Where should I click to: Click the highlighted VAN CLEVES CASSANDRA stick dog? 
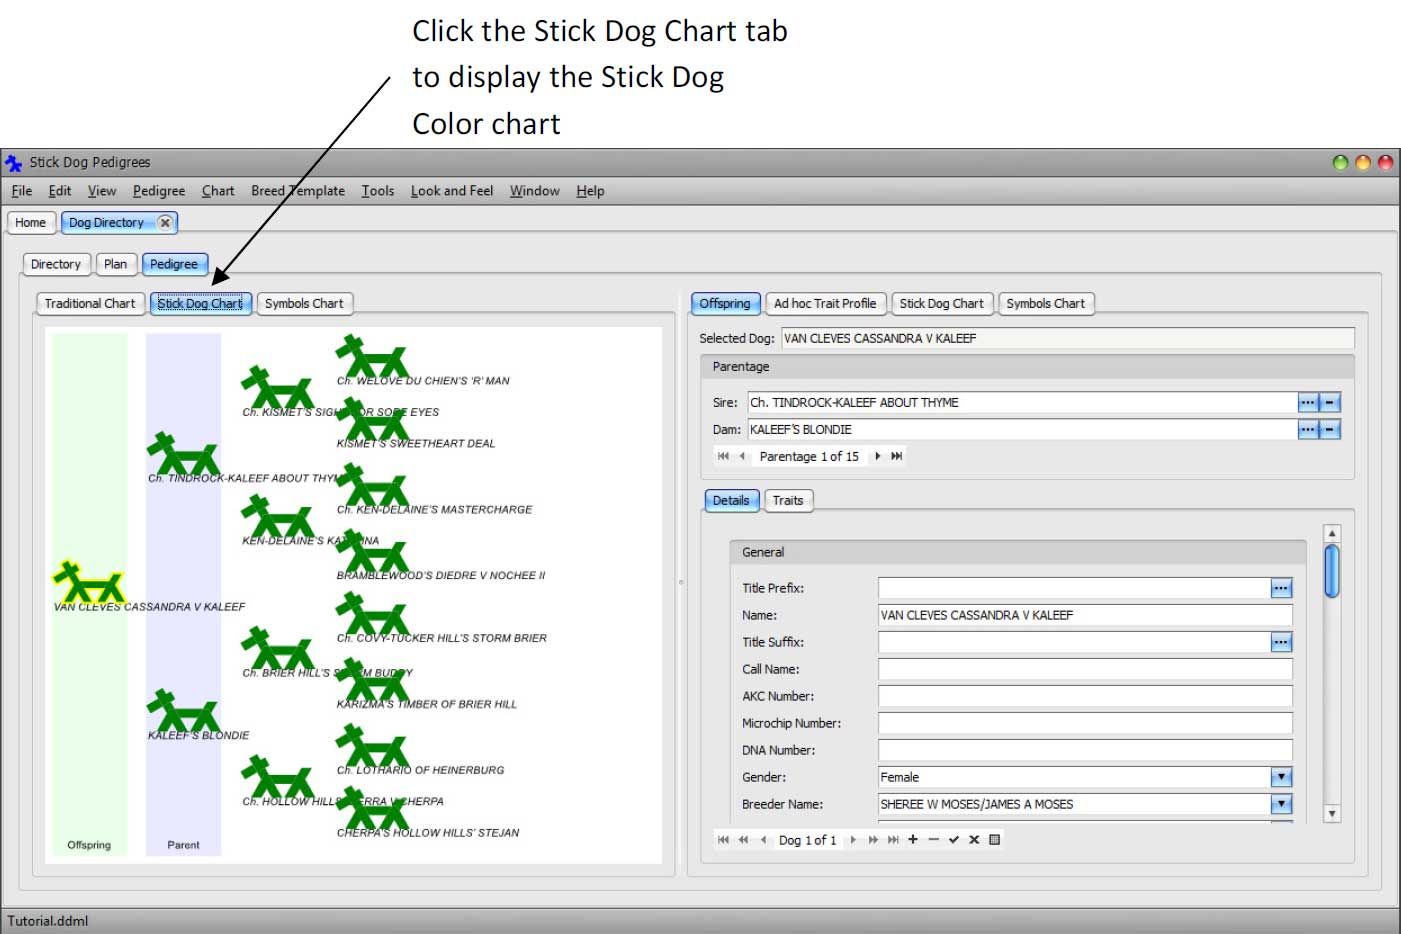[88, 582]
